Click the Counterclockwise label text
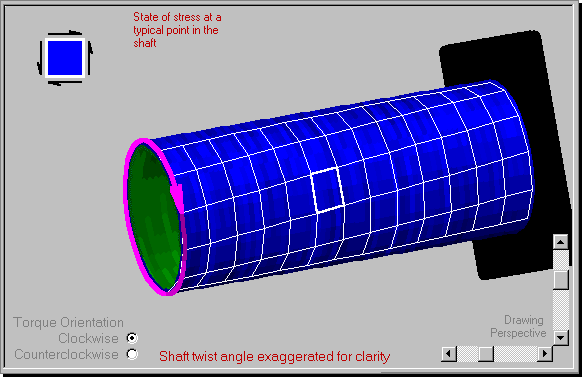582x377 pixels. pos(66,354)
